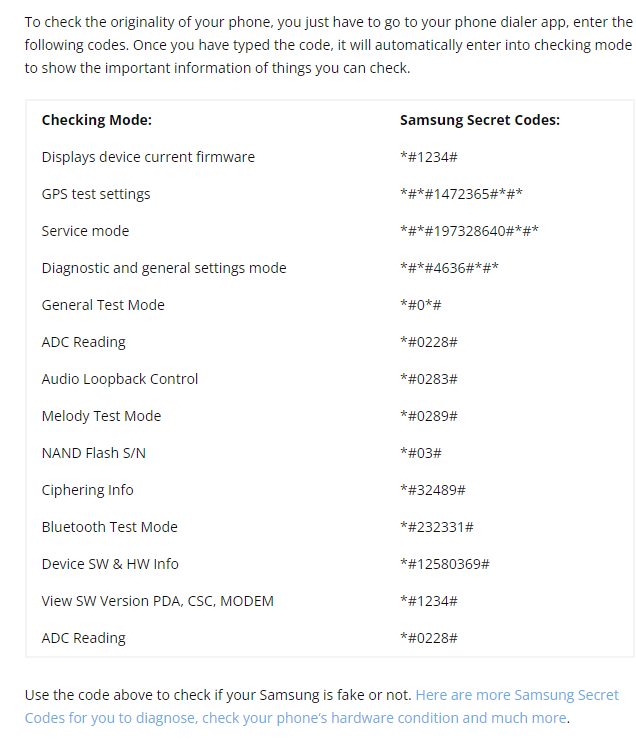Image resolution: width=636 pixels, height=741 pixels.
Task: Click 'Displays device current firmware' row label
Action: click(x=148, y=157)
